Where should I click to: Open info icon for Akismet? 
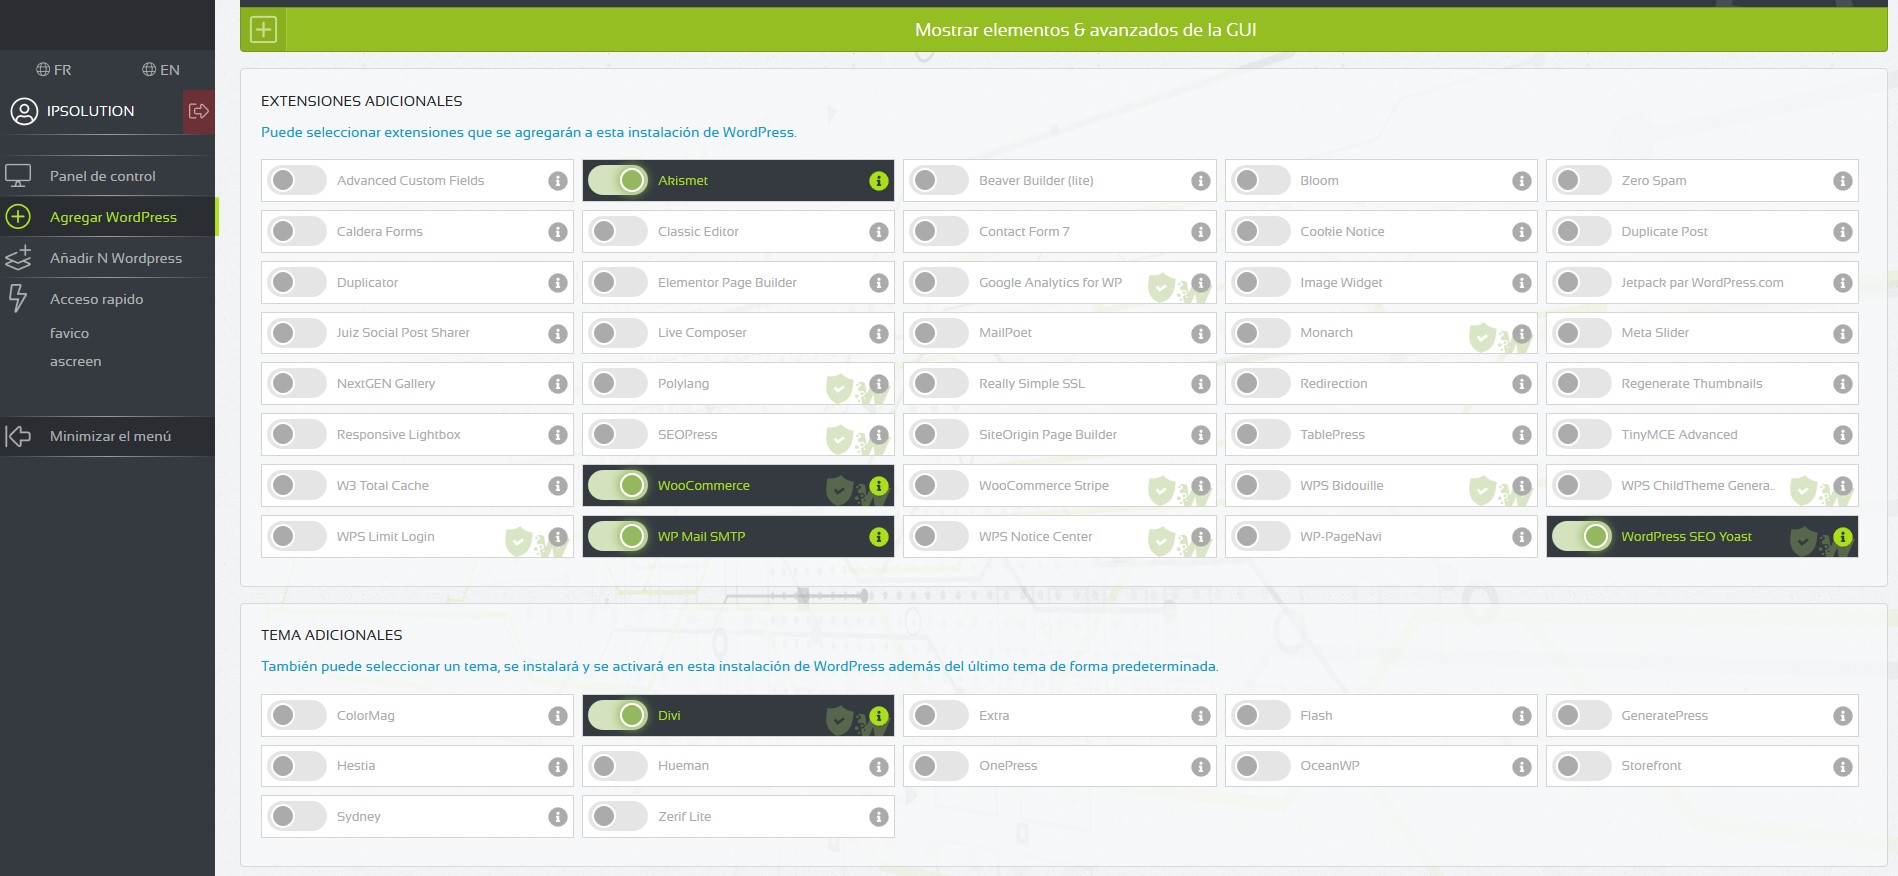[879, 181]
